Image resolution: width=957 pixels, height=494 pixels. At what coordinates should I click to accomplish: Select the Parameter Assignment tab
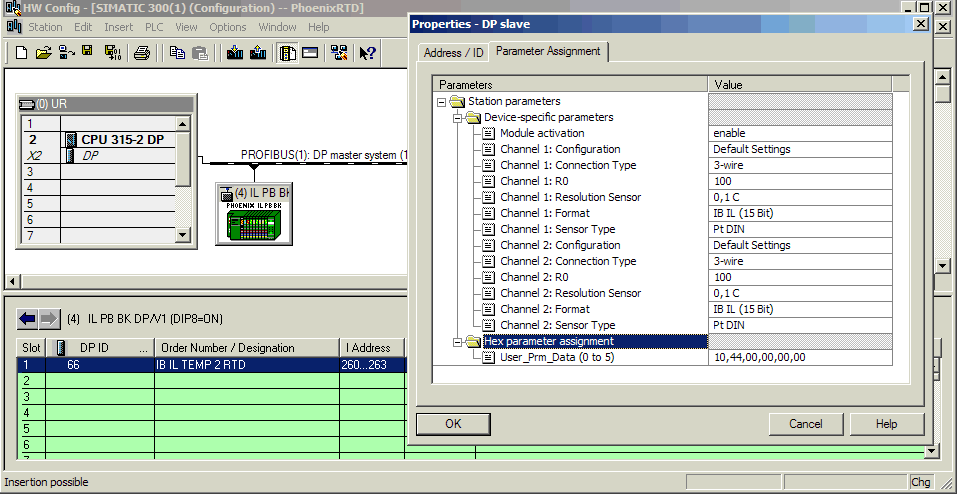[548, 51]
